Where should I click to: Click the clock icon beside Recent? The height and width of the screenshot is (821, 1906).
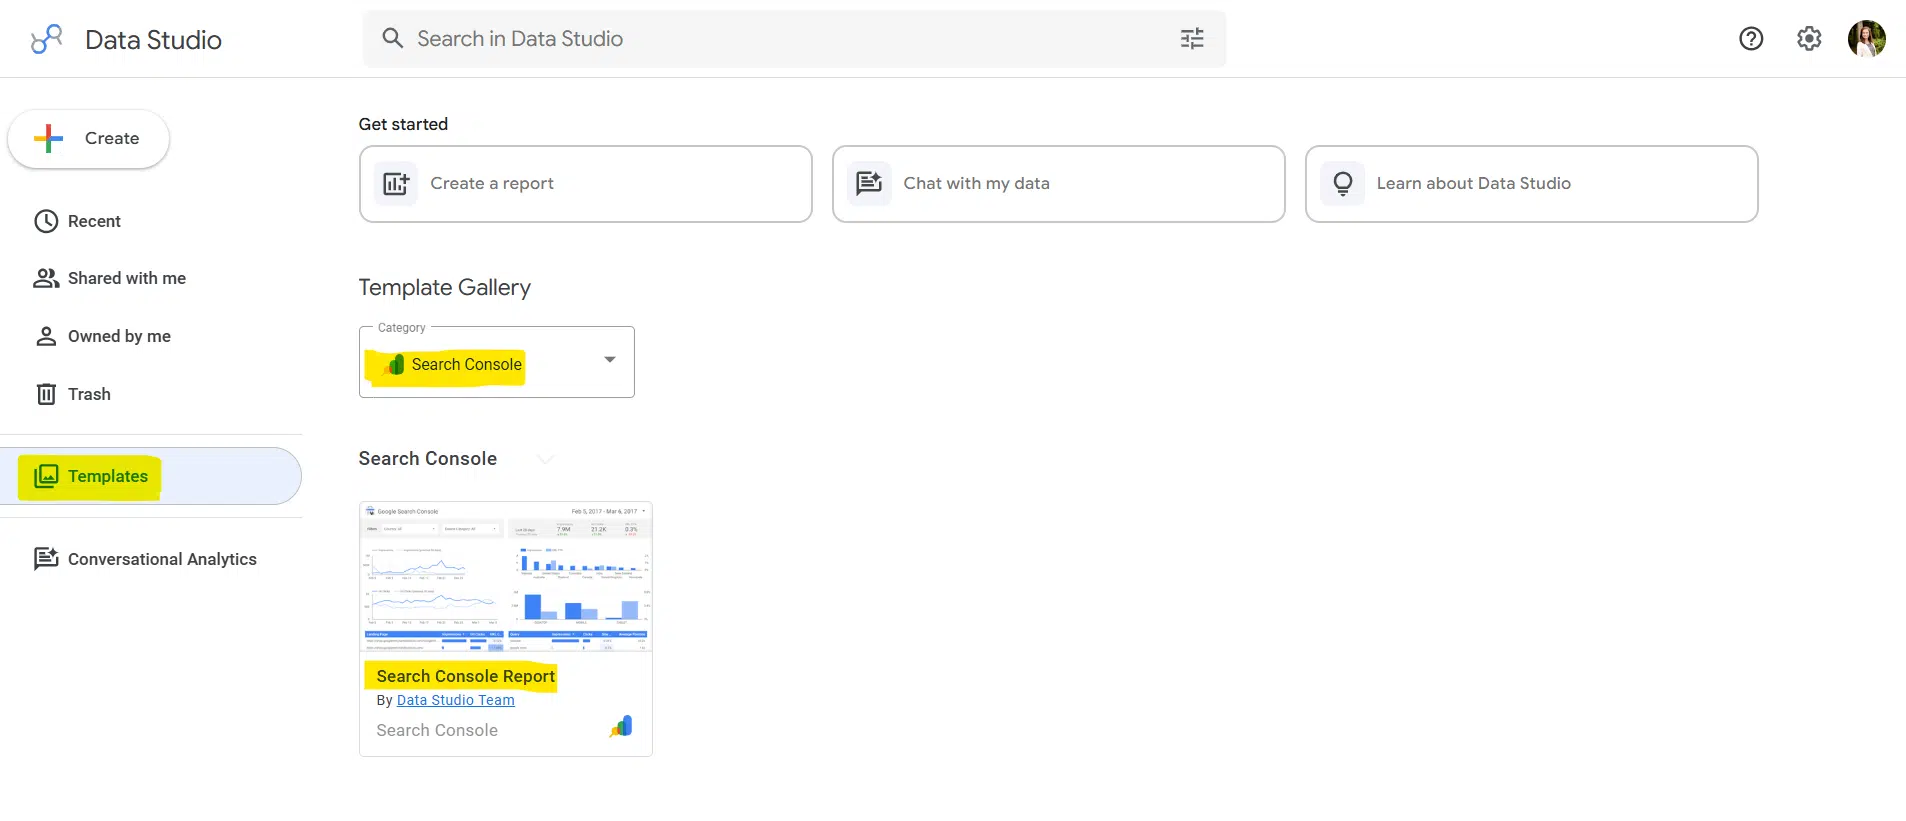pos(46,221)
